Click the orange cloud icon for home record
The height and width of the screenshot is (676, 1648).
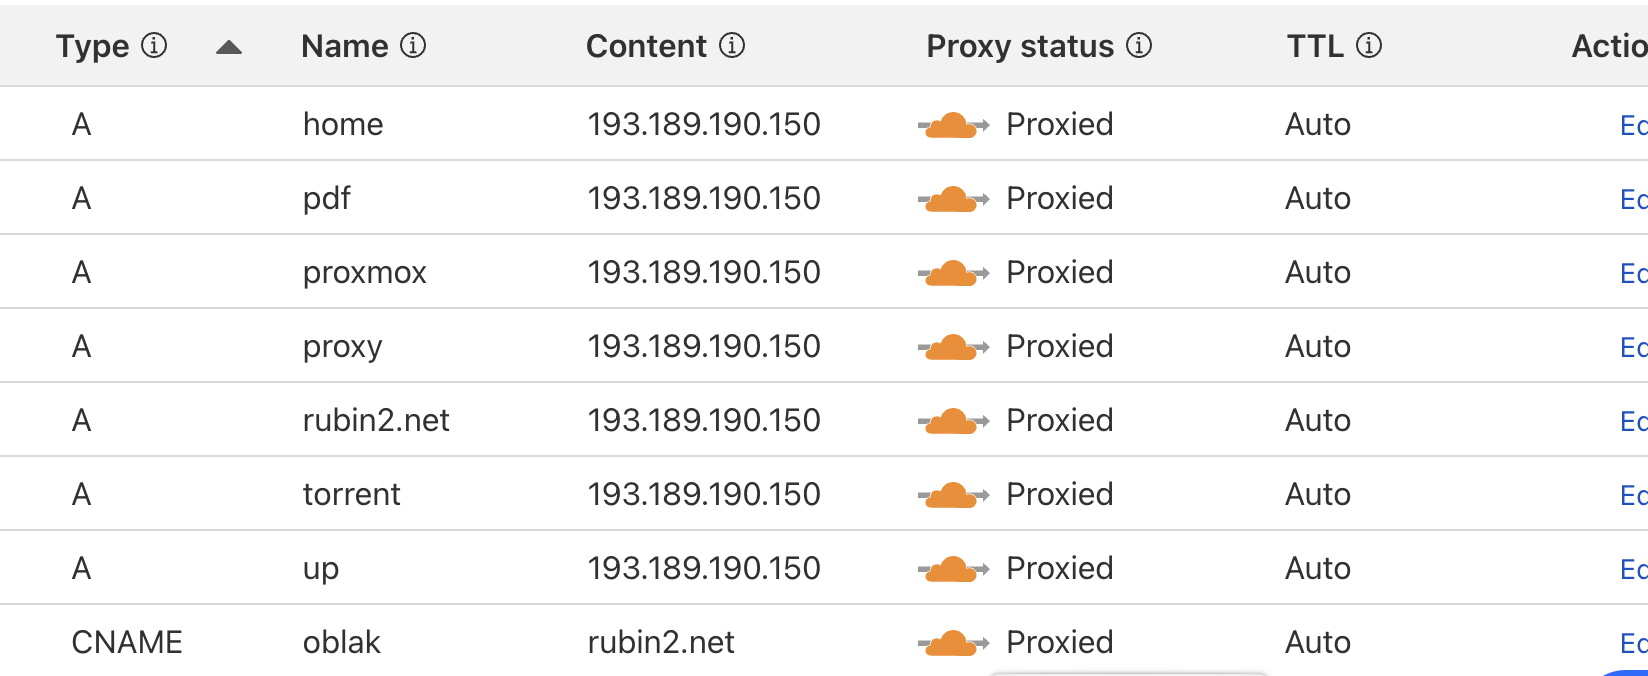[x=953, y=125]
